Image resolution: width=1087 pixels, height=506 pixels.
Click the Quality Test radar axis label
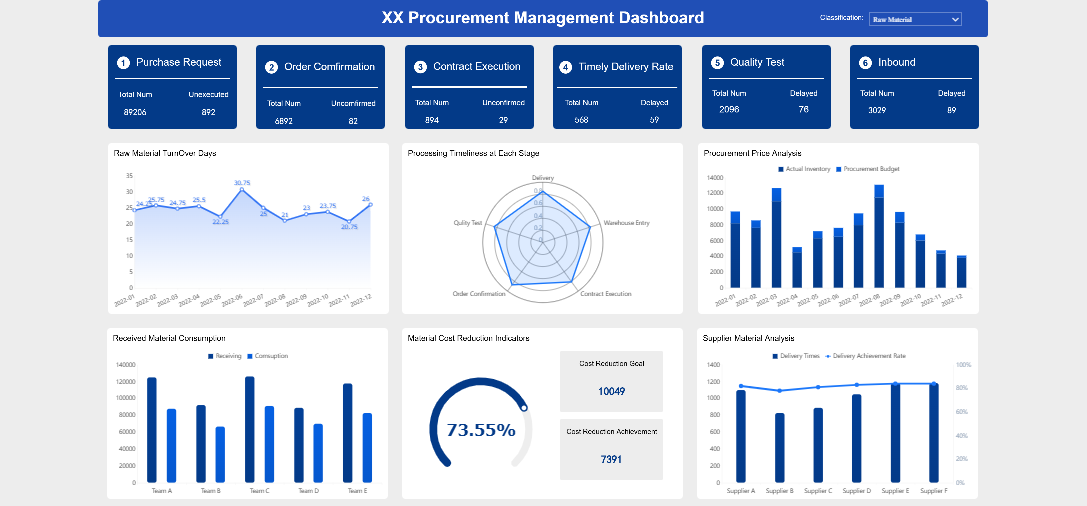click(x=468, y=223)
